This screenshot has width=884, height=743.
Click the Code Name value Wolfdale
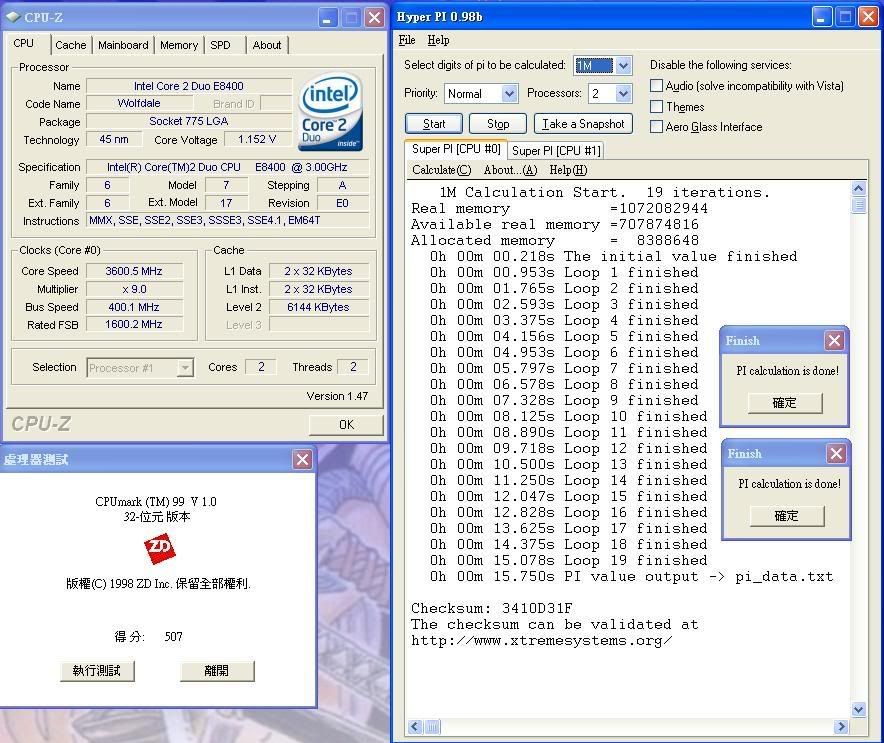139,104
